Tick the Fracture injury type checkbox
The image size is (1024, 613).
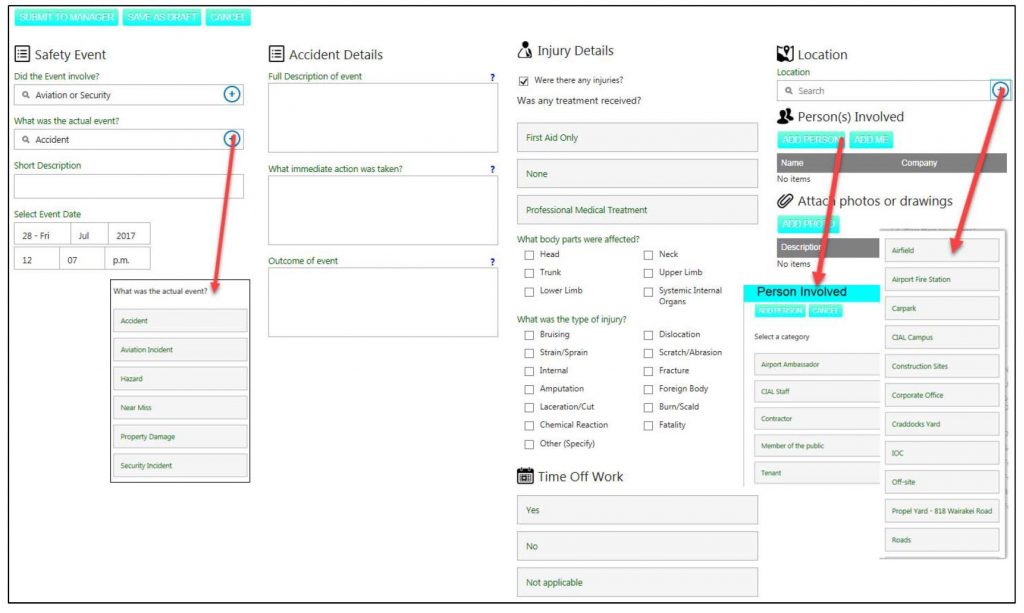point(649,371)
